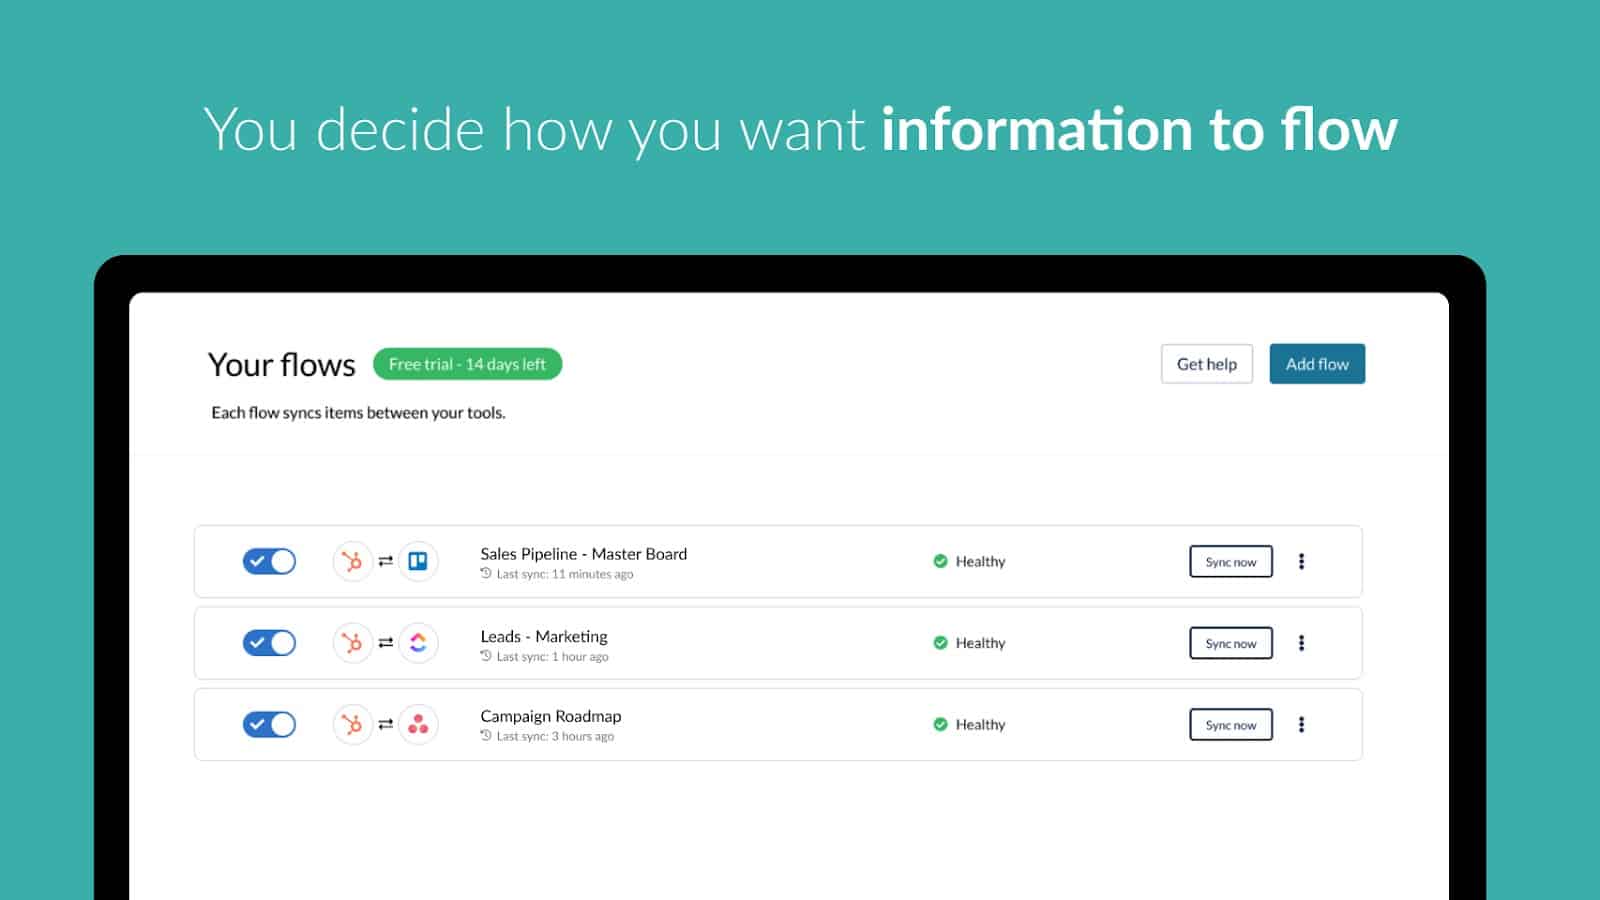The height and width of the screenshot is (900, 1600).
Task: Click Sync now for Sales Pipeline - Master Board
Action: tap(1231, 561)
